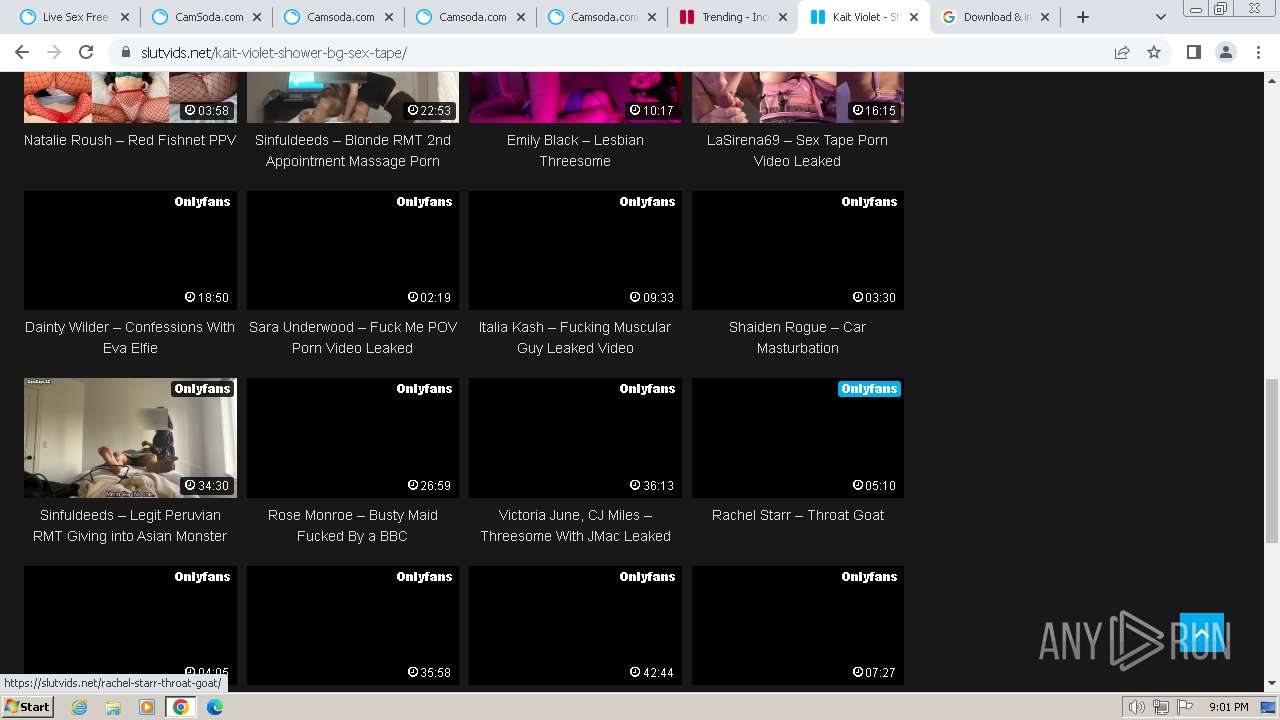Open the Natalie Roush title link
The height and width of the screenshot is (720, 1280).
(130, 140)
